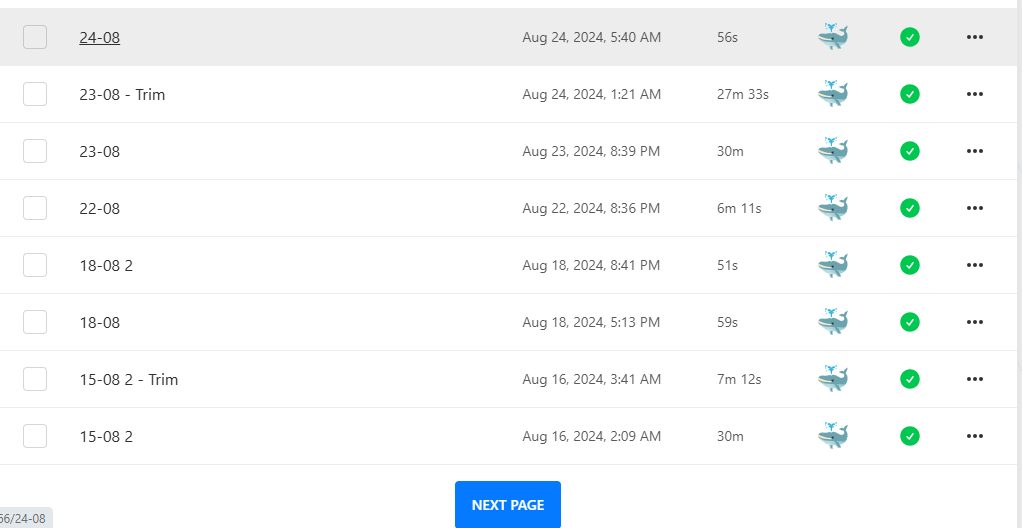
Task: Open three-dot menu for 22-08
Action: coord(975,208)
